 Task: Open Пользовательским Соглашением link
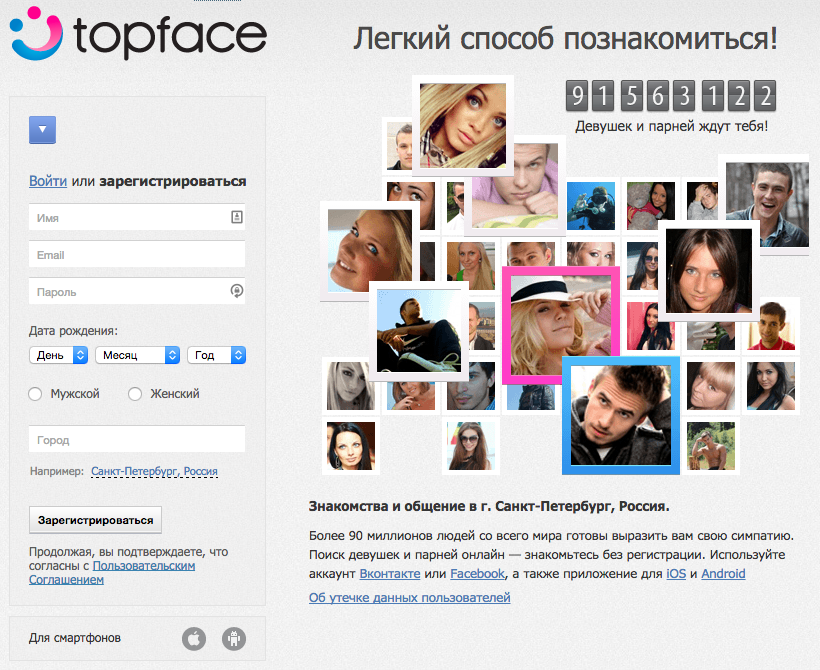pyautogui.click(x=112, y=573)
